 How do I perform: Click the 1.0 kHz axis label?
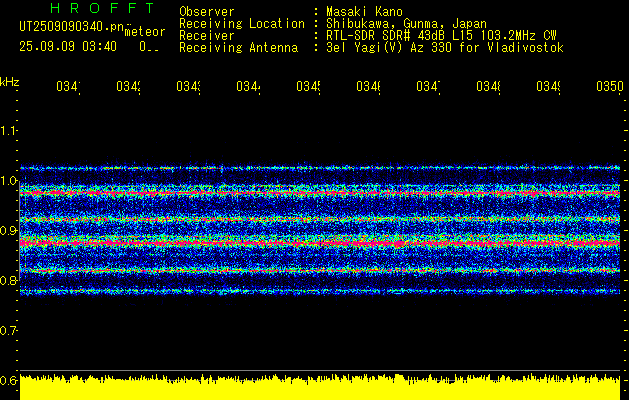click(8, 181)
